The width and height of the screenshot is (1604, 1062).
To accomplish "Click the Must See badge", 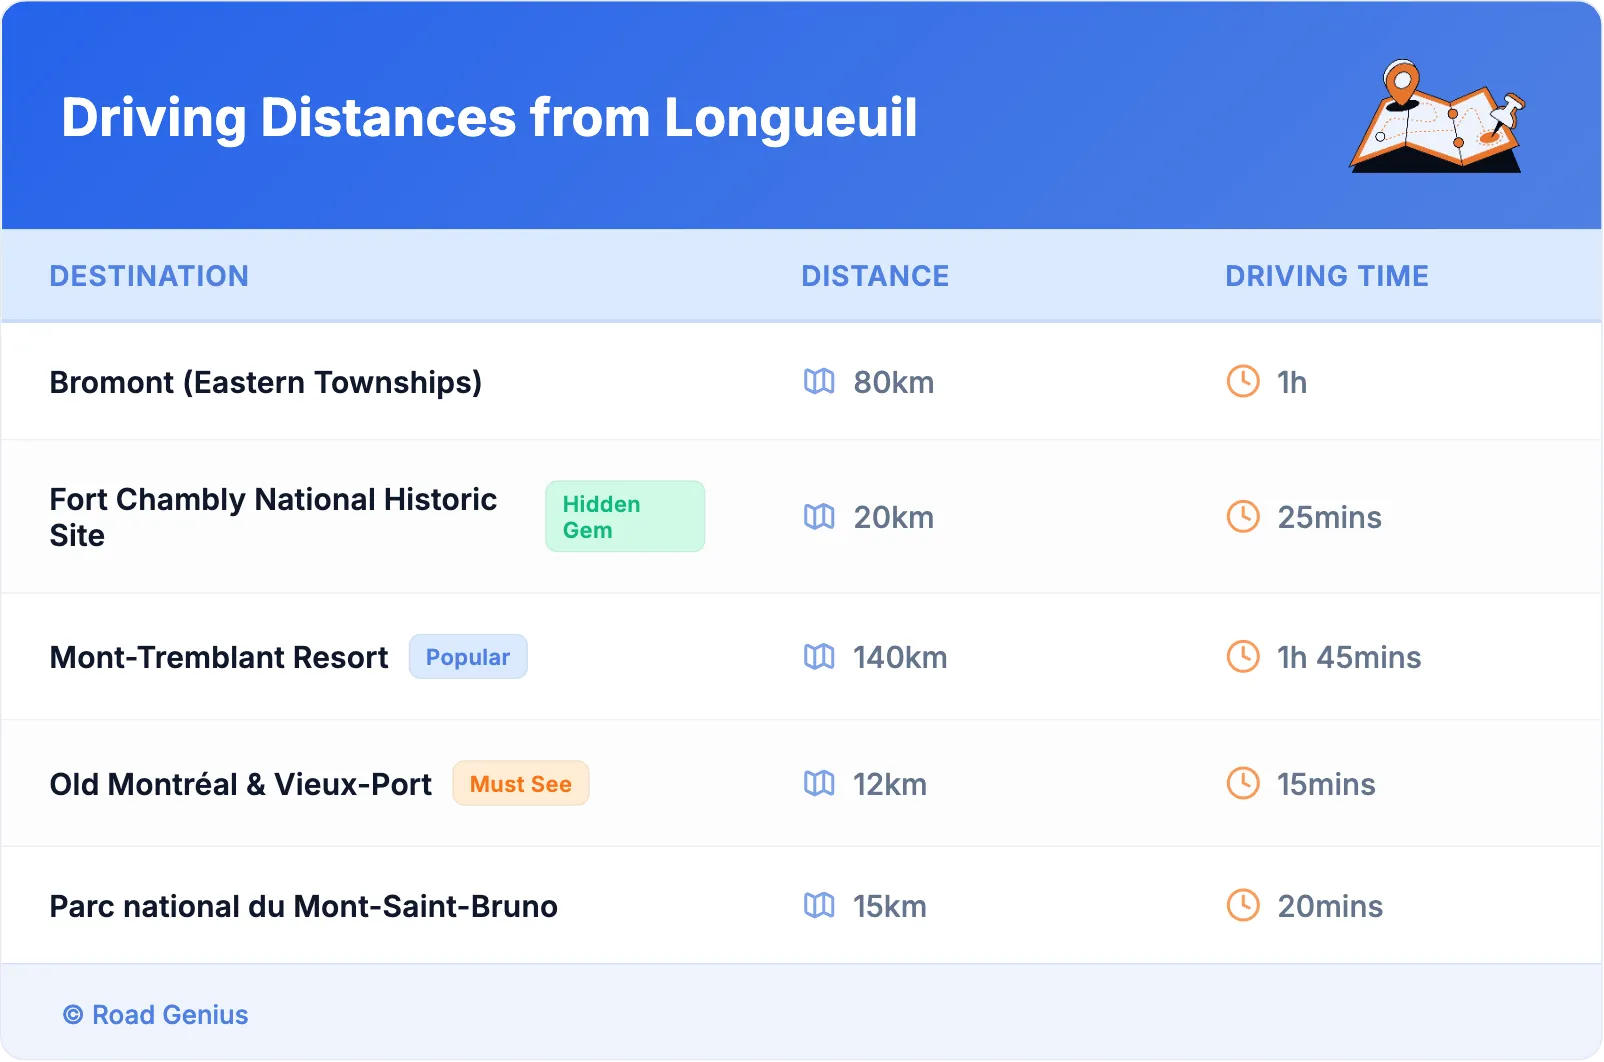I will pos(521,783).
